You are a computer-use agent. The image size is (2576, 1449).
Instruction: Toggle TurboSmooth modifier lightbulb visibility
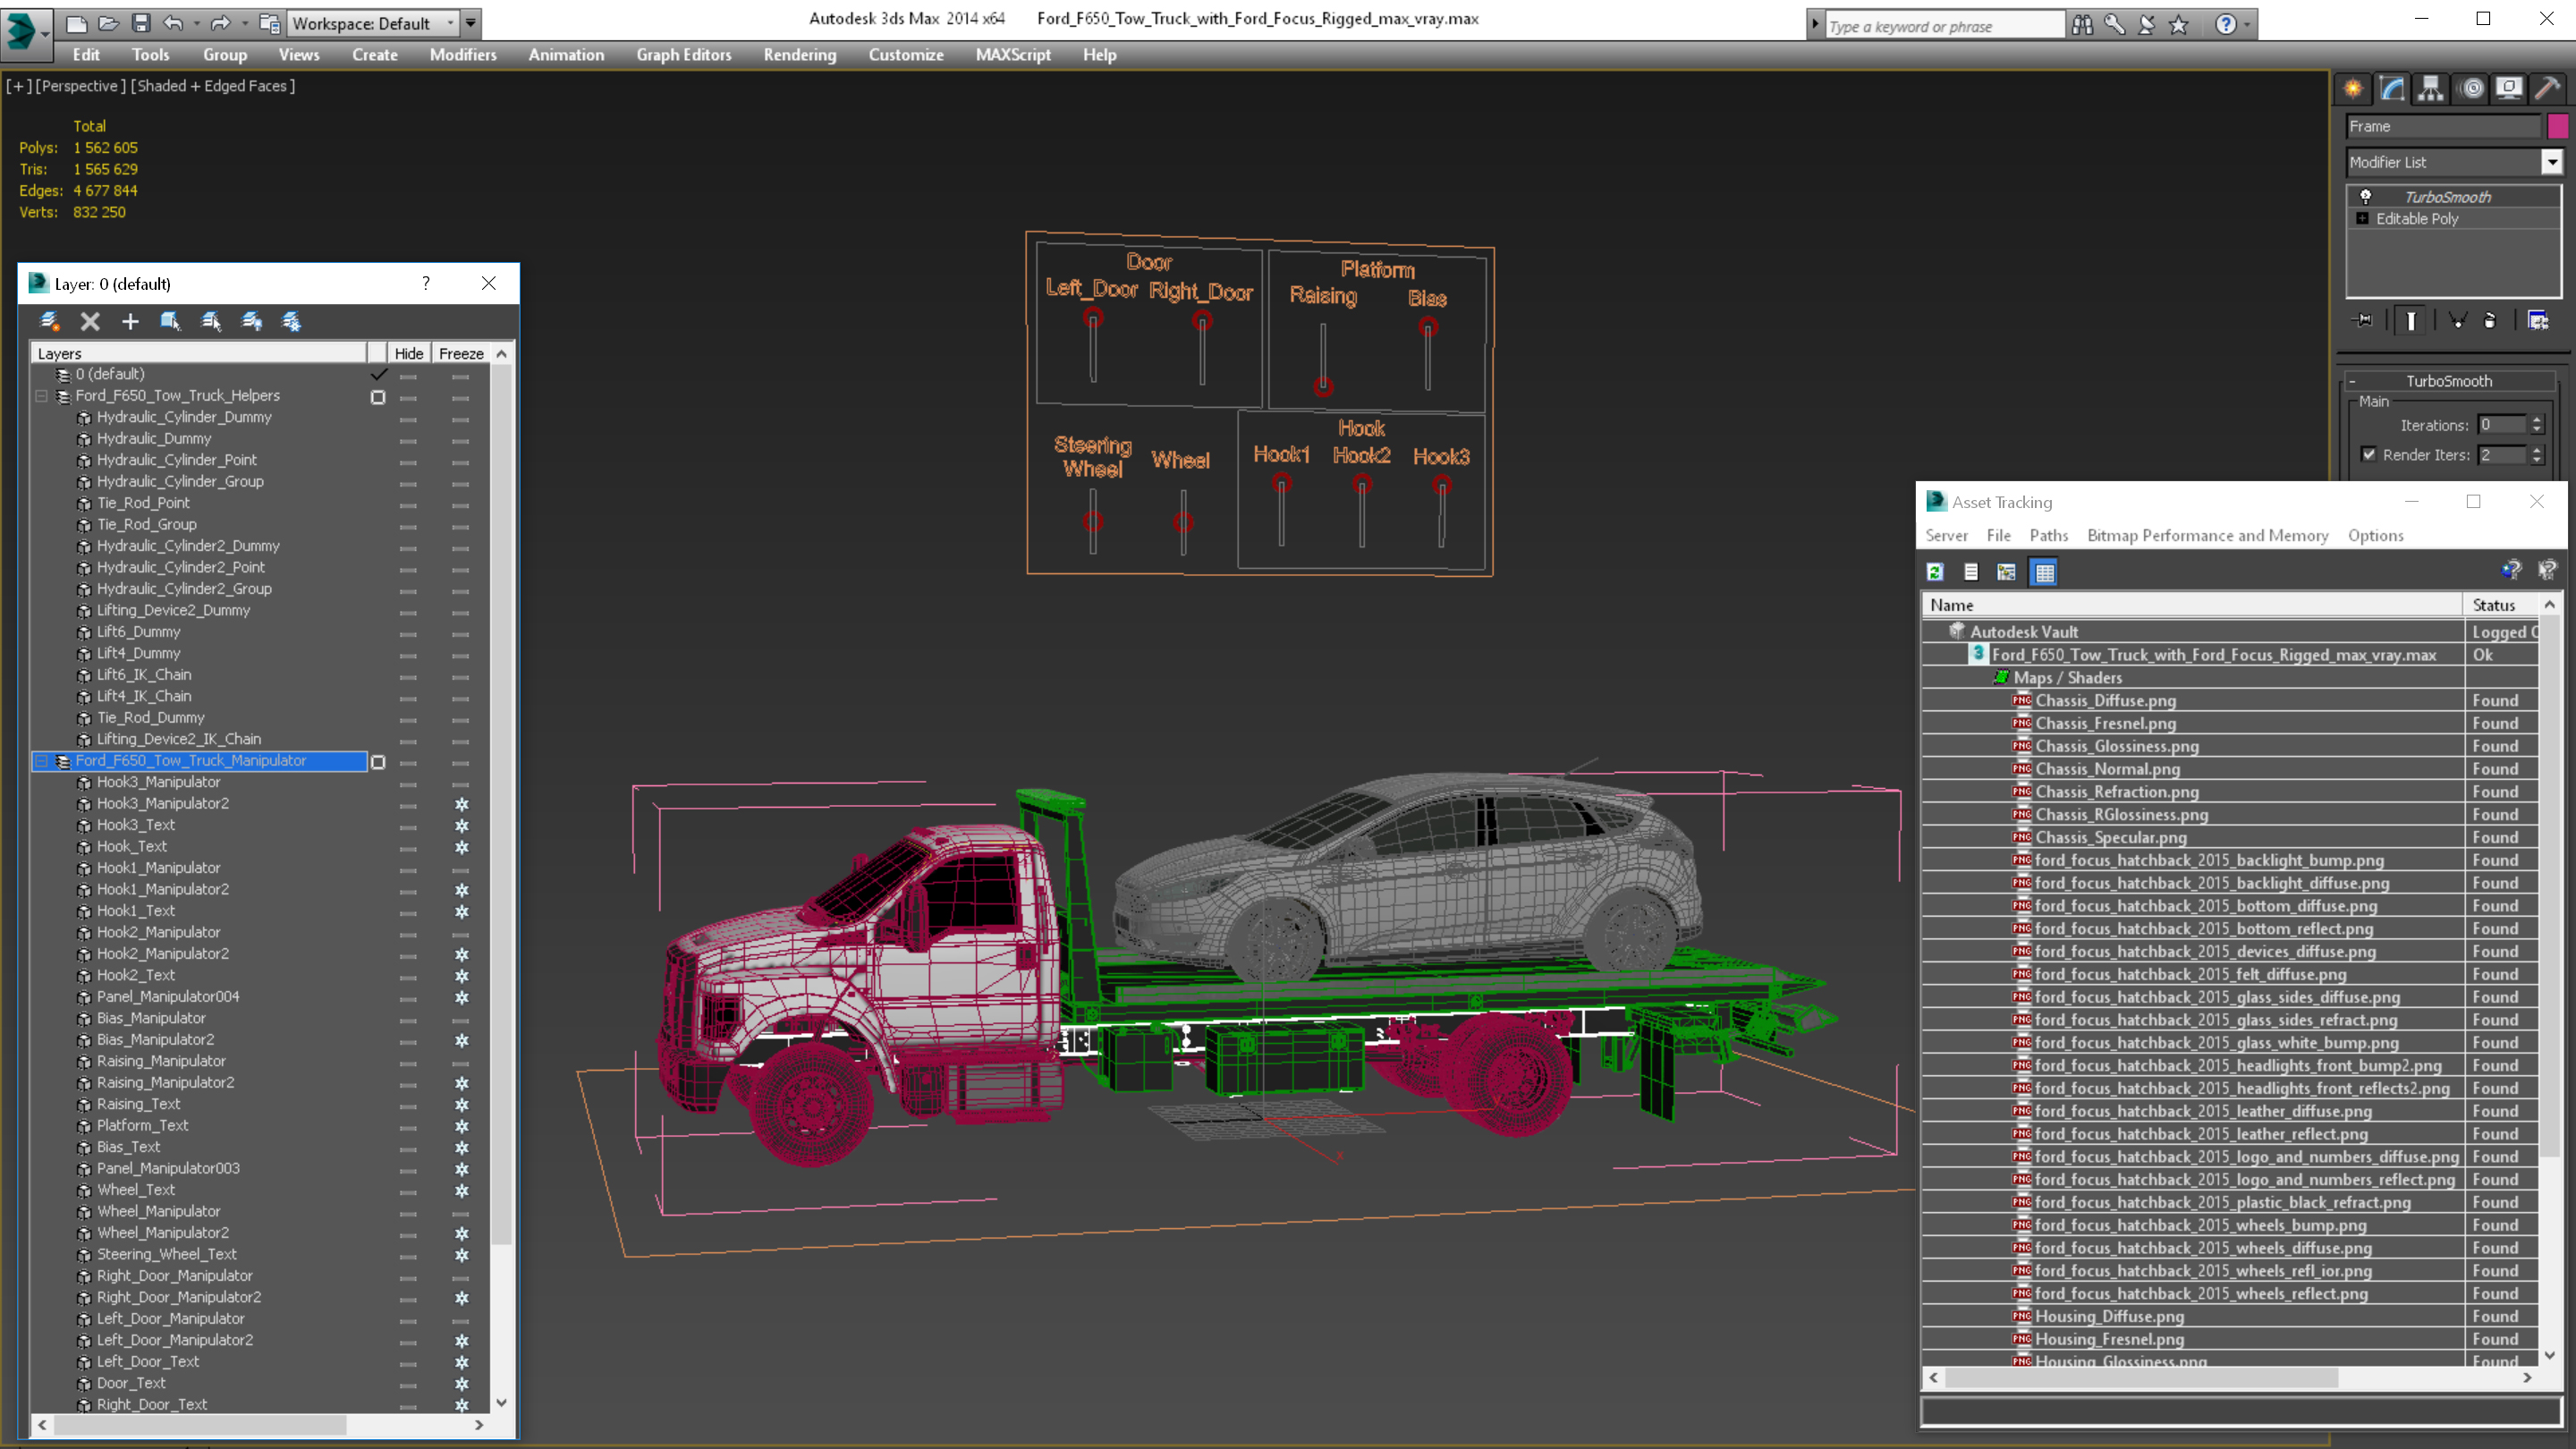[x=2366, y=196]
